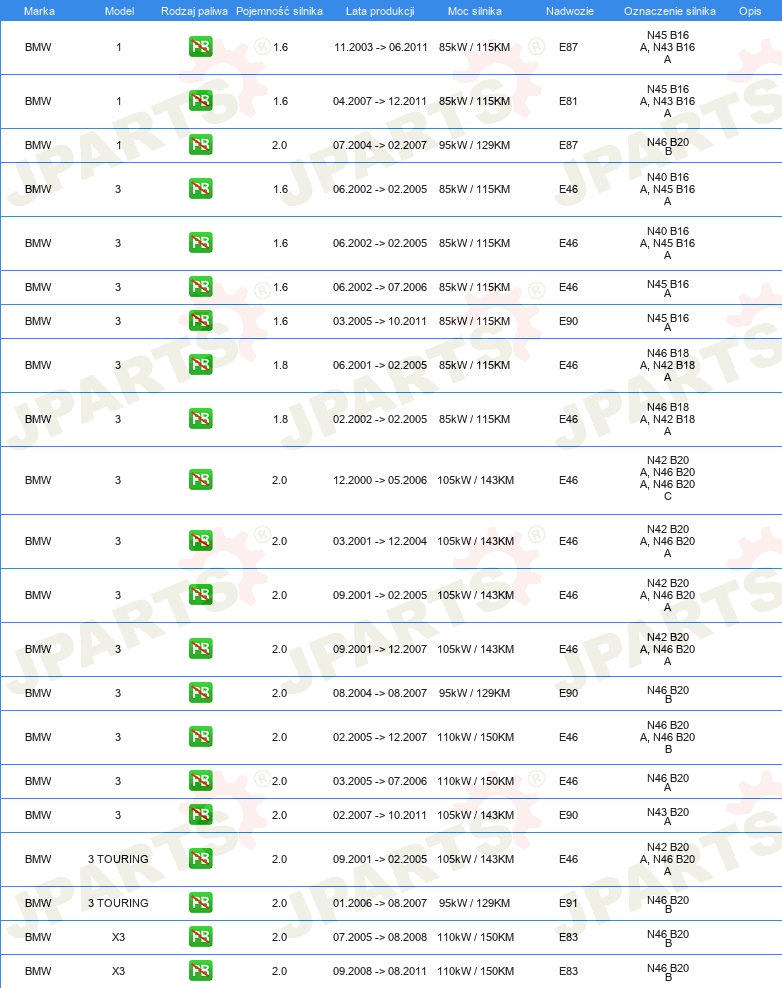Click the date range 12.2000 -> 05.2006
Image resolution: width=782 pixels, height=988 pixels.
tap(380, 481)
